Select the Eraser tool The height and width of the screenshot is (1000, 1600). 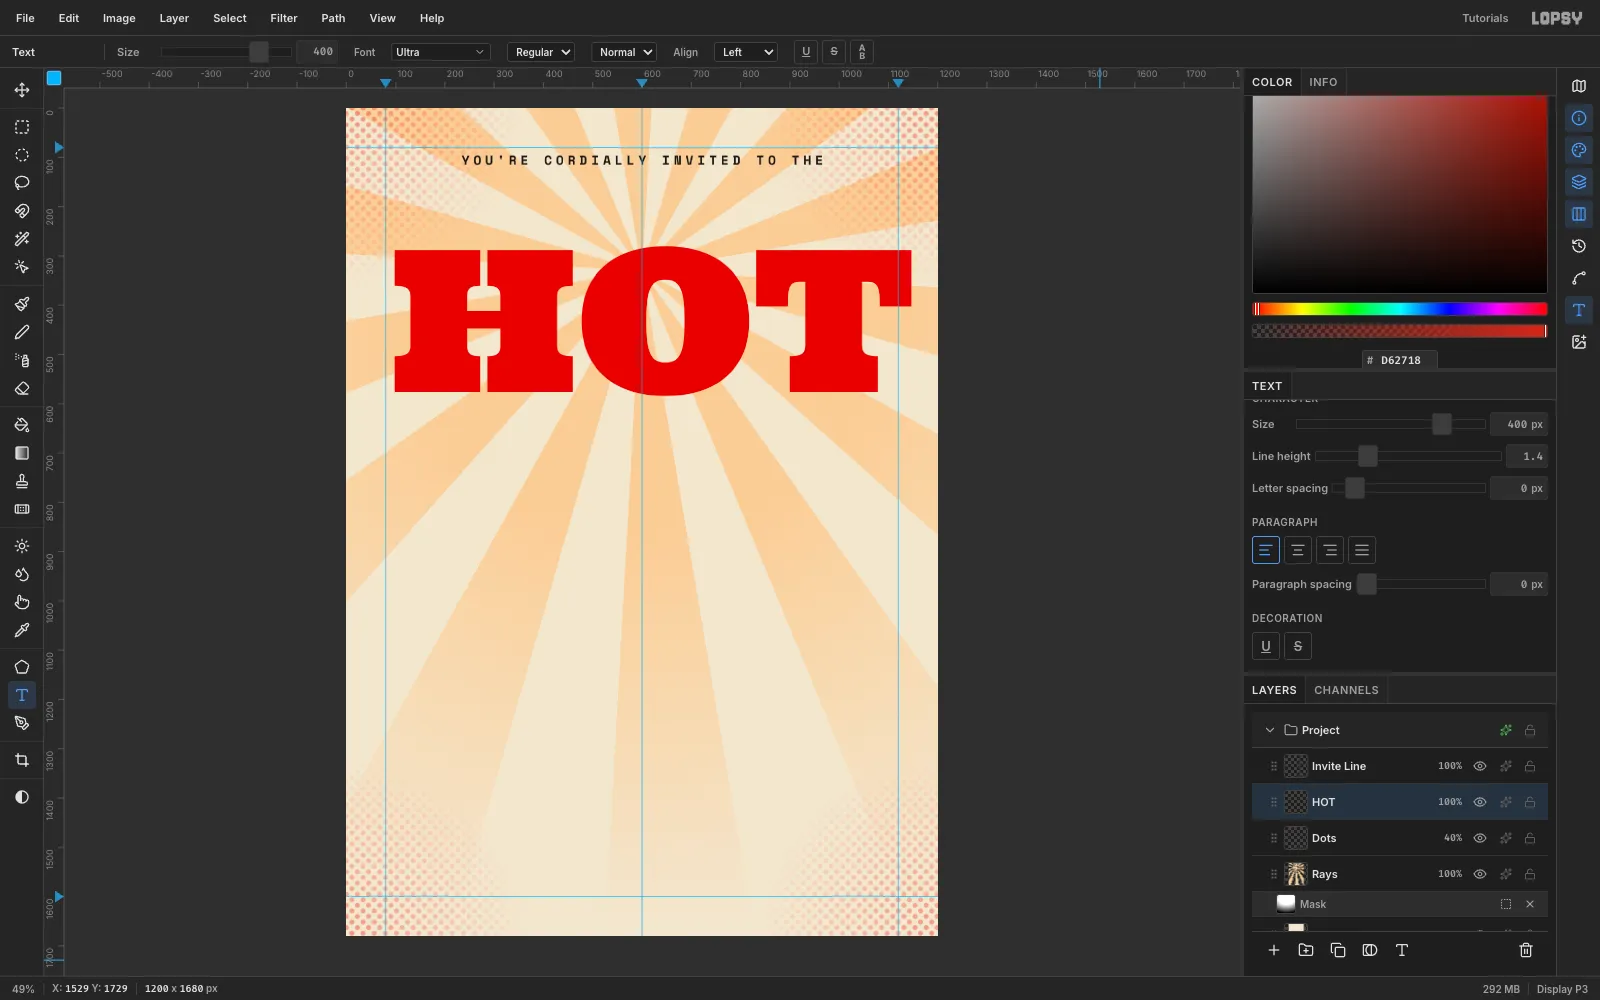[22, 388]
